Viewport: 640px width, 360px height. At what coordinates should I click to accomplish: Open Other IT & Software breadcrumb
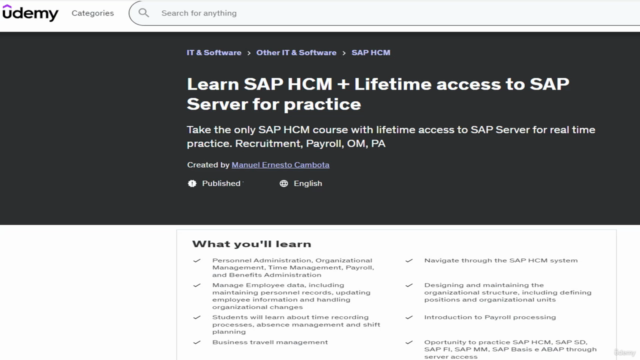click(296, 53)
